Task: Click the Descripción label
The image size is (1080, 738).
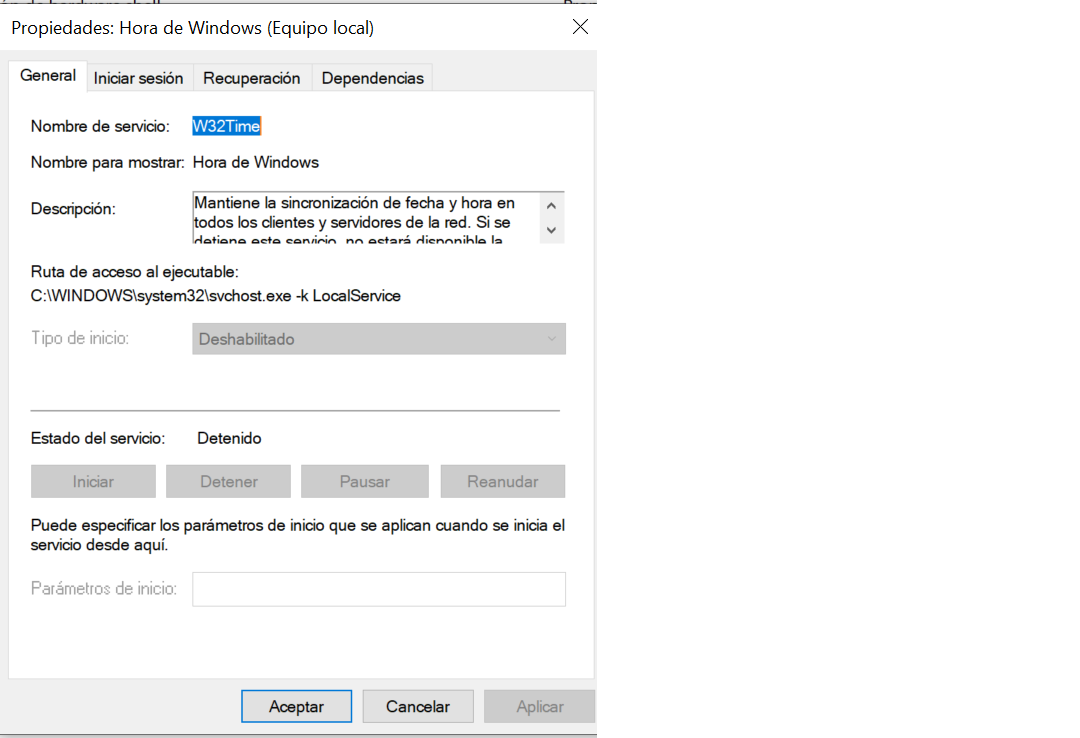Action: 73,209
